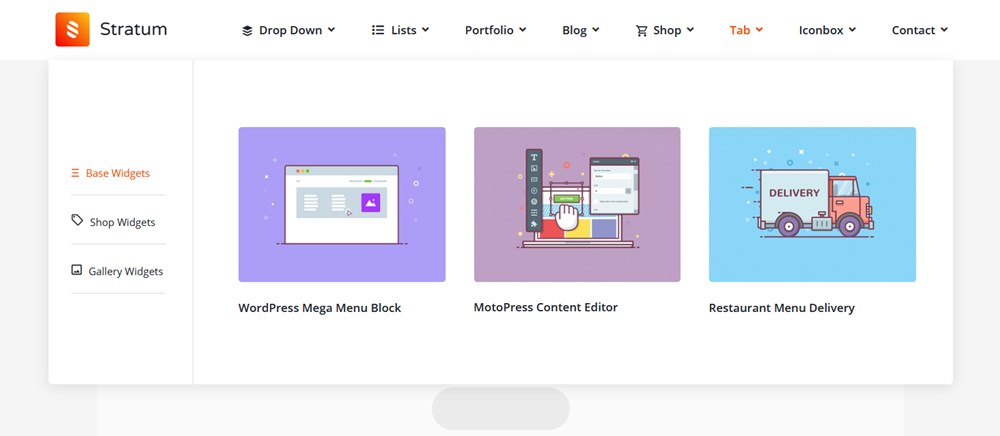The image size is (1000, 436).
Task: Expand the Shop chevron arrow
Action: click(690, 29)
